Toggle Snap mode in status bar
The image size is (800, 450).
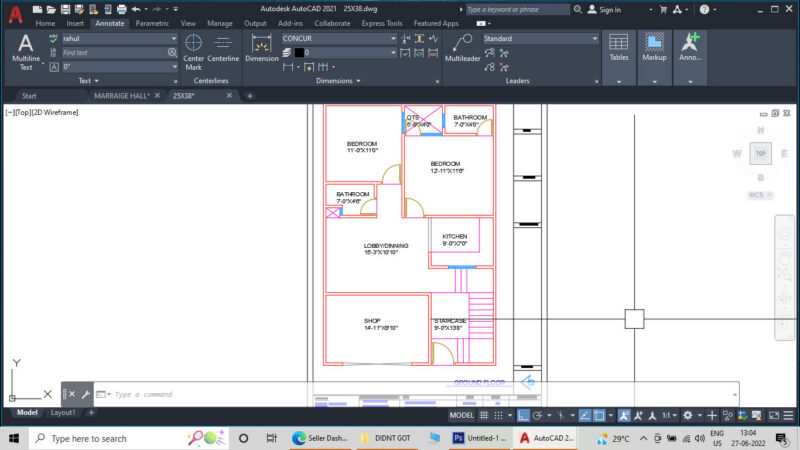[x=498, y=415]
